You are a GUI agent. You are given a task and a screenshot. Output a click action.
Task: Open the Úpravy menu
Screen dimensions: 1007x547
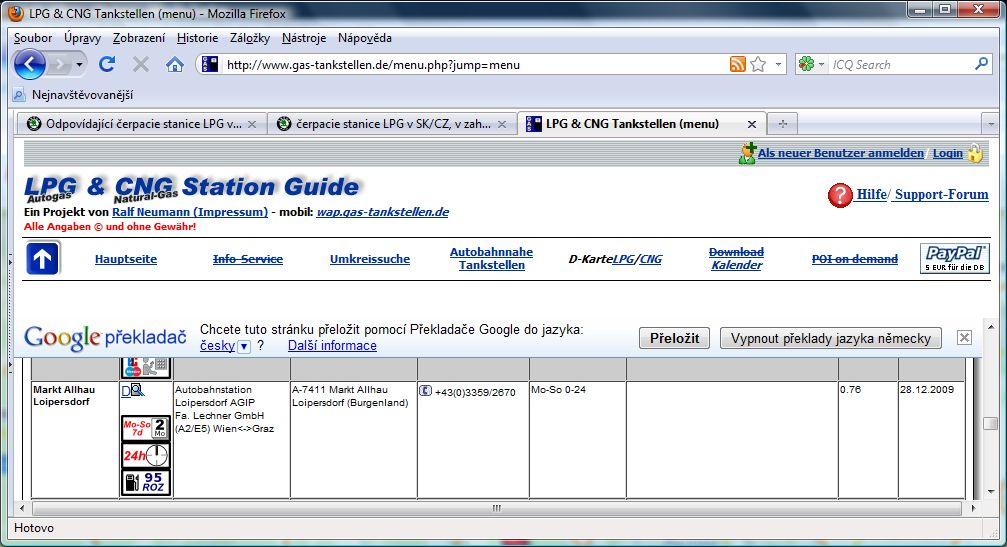(x=82, y=38)
